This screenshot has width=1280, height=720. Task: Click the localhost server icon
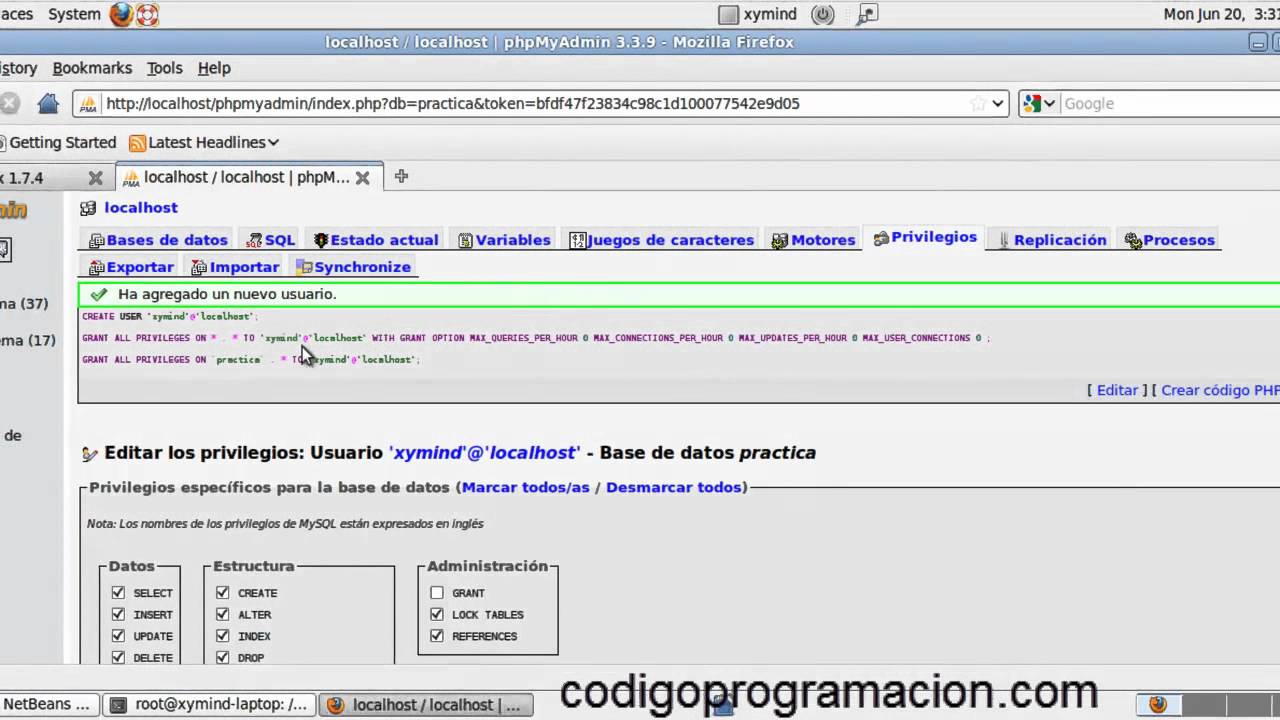[88, 208]
